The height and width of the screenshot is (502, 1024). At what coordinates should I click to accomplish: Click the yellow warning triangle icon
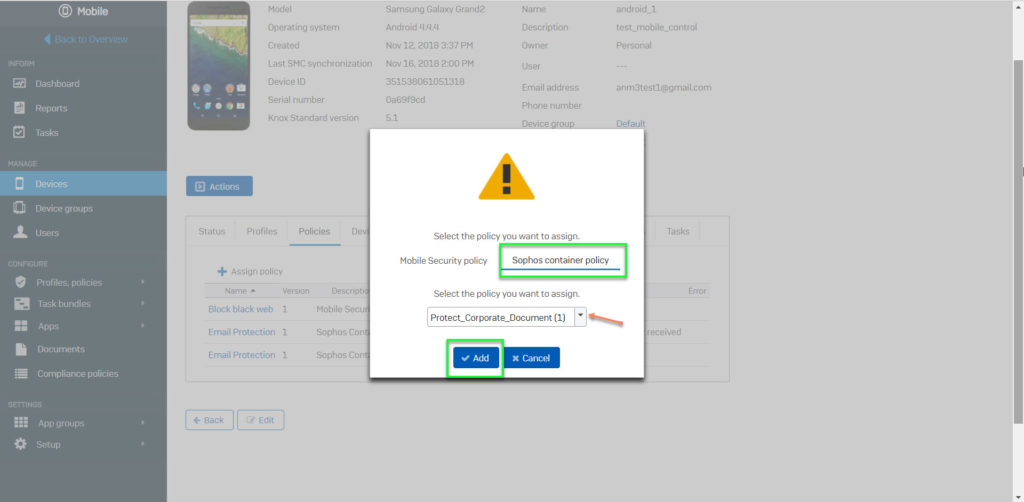coord(506,176)
